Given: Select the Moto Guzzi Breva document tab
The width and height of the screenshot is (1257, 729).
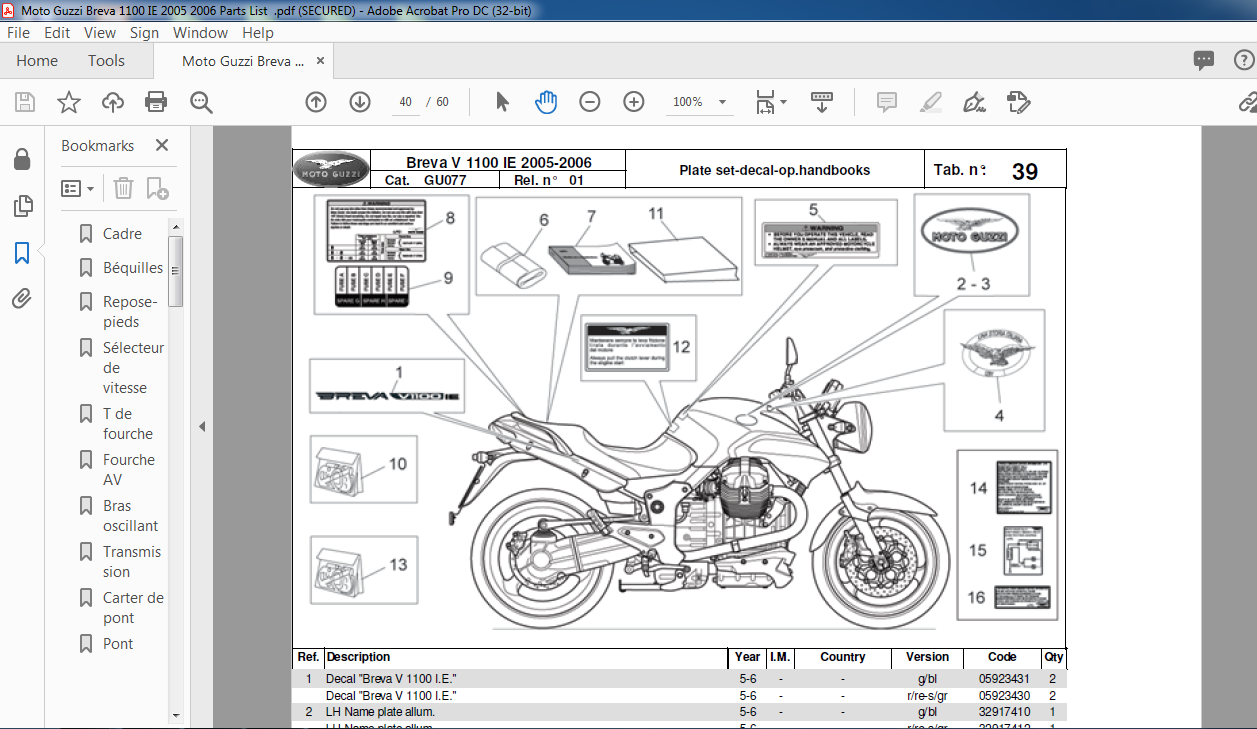Looking at the screenshot, I should (243, 61).
